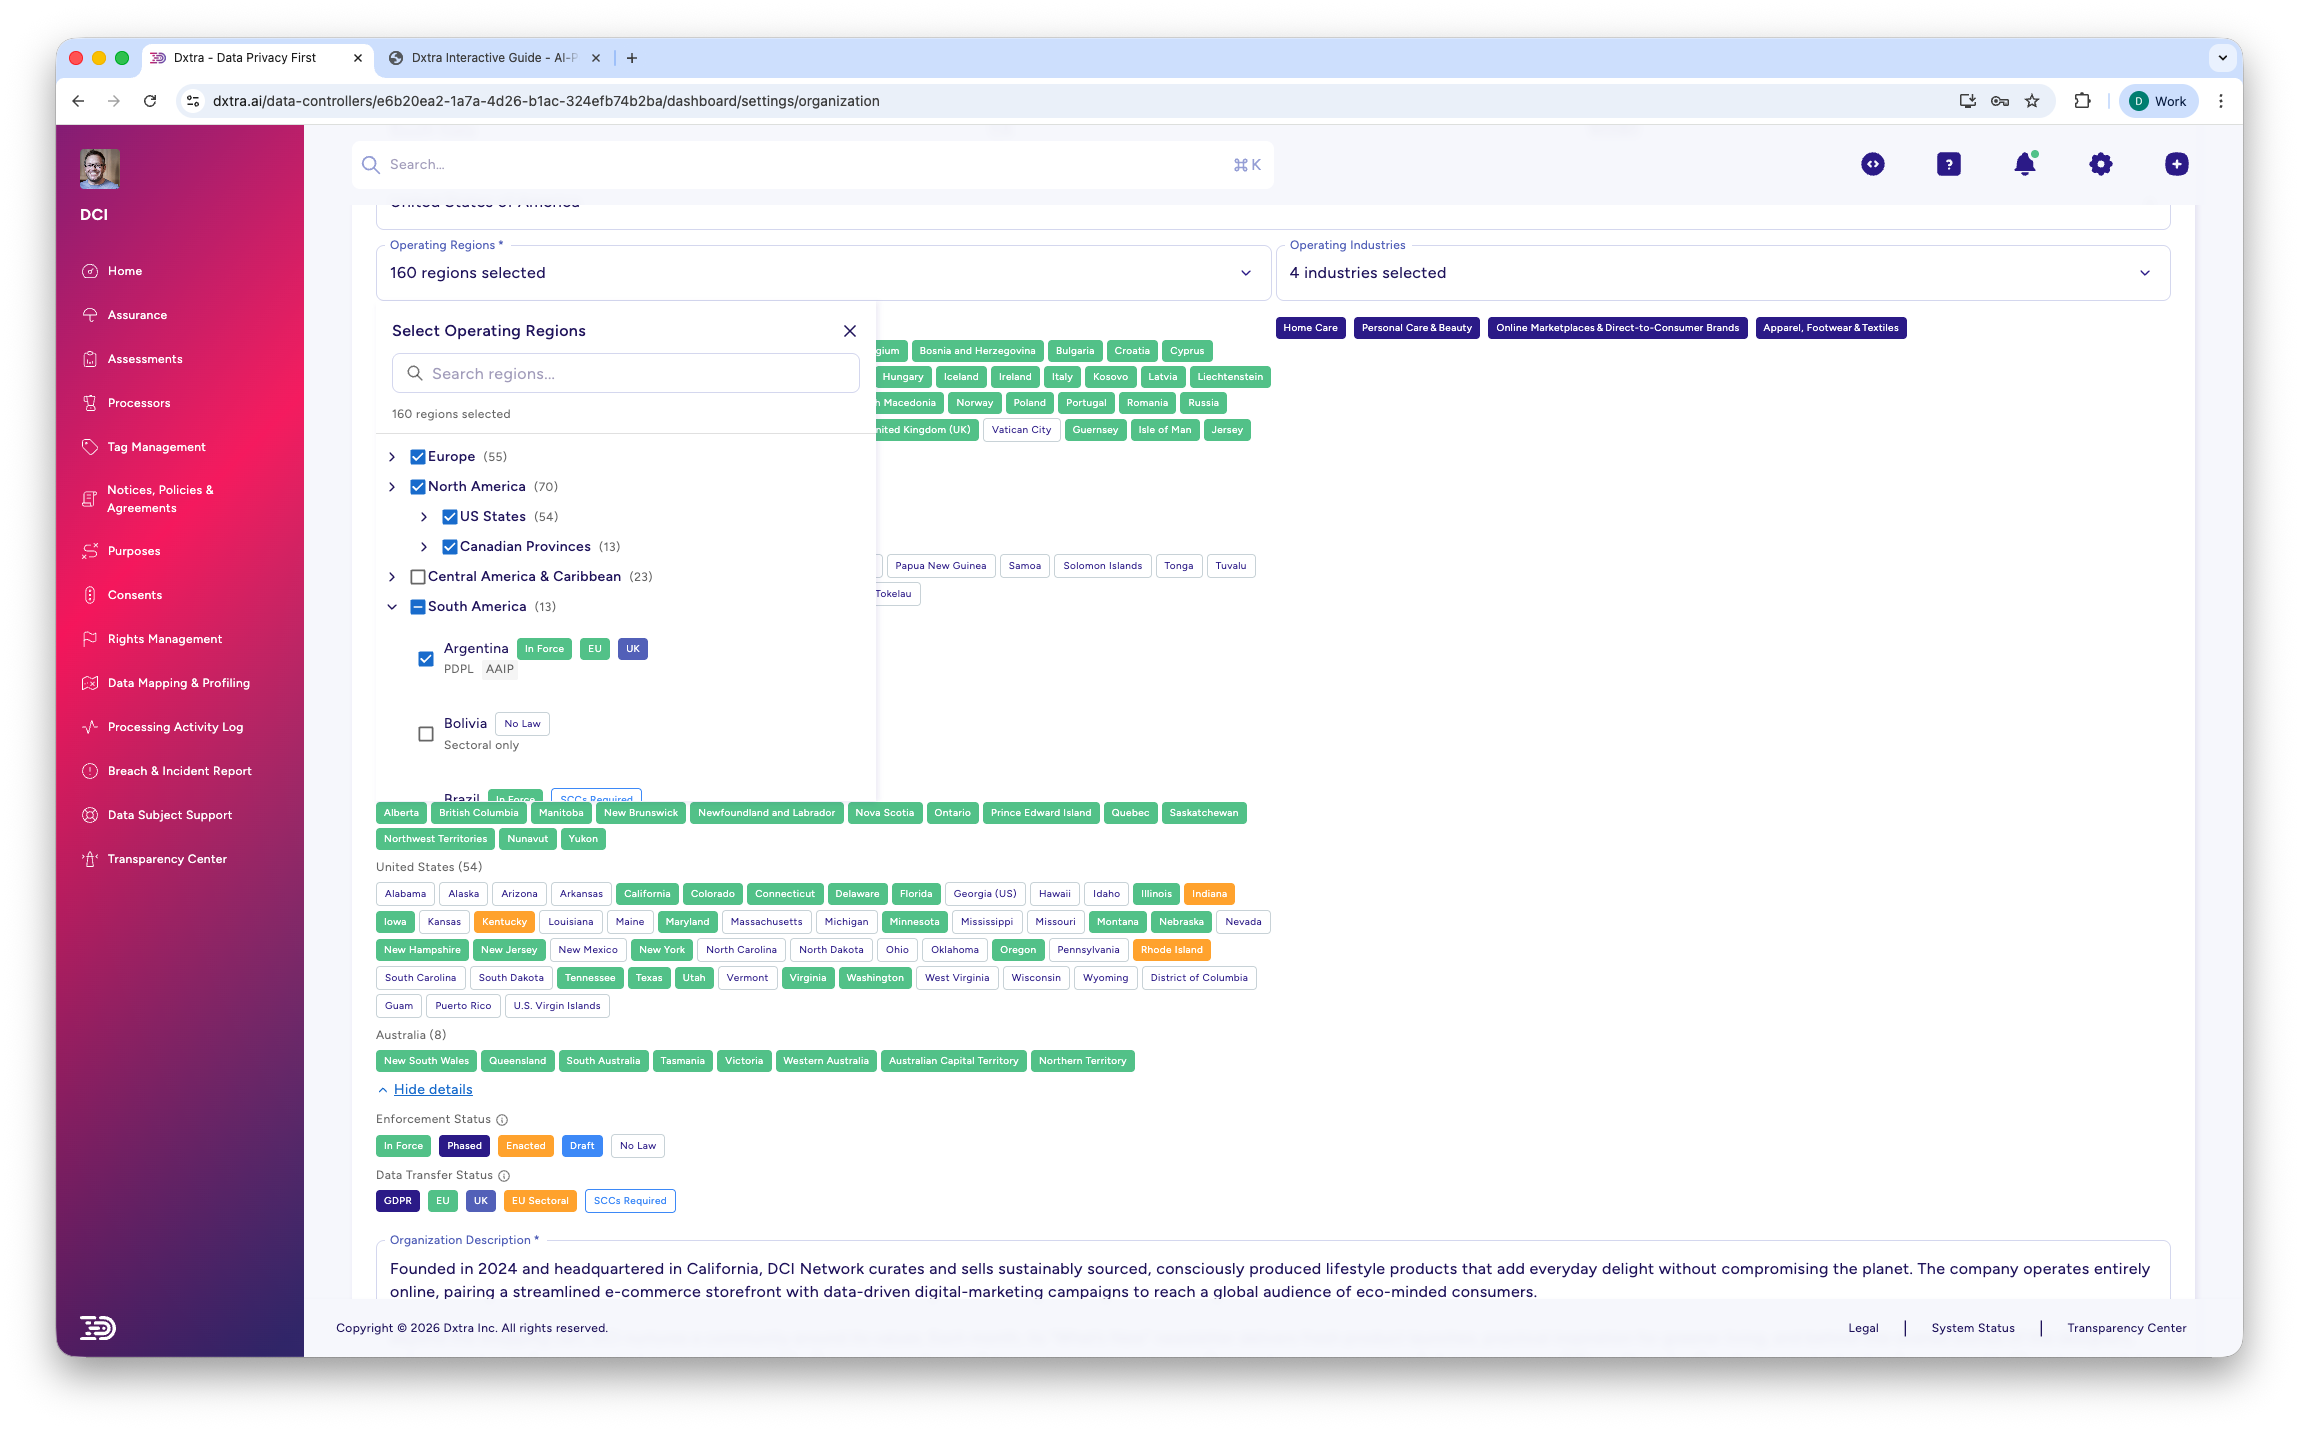The width and height of the screenshot is (2299, 1431).
Task: Open the settings gear in the top bar
Action: point(2100,164)
